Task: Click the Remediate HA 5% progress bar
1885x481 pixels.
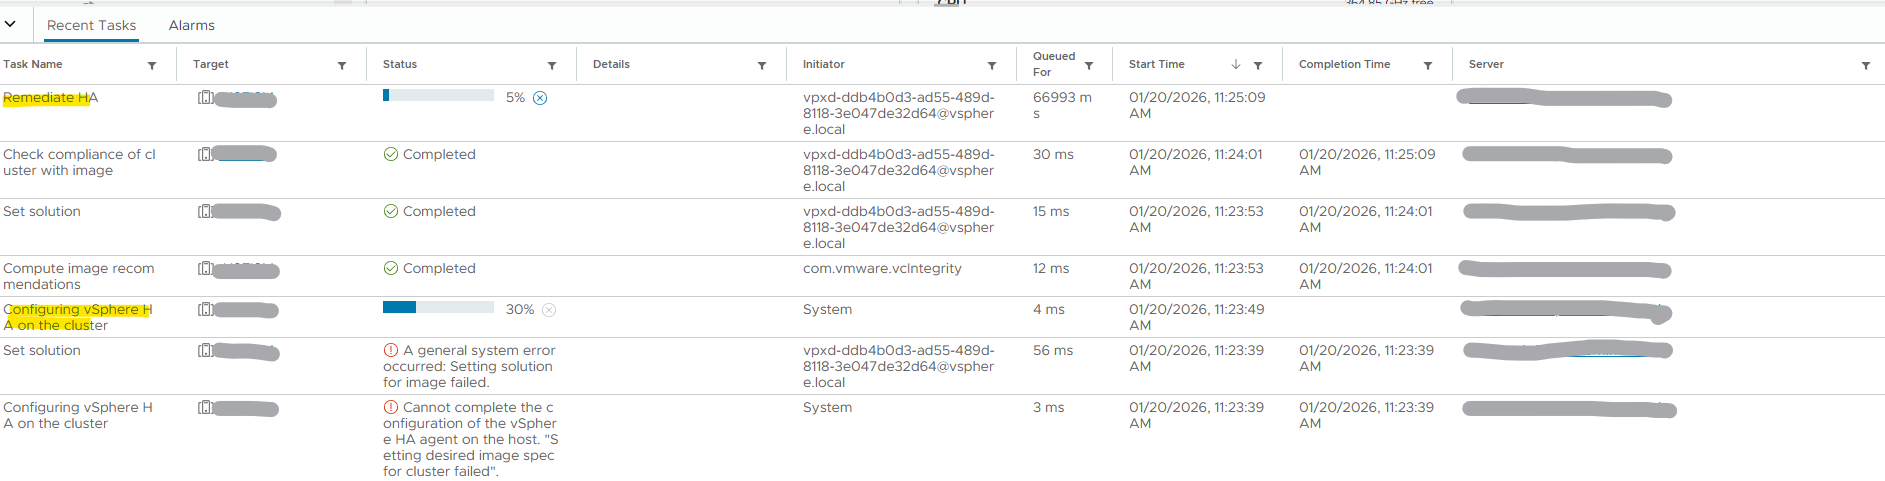Action: tap(438, 96)
